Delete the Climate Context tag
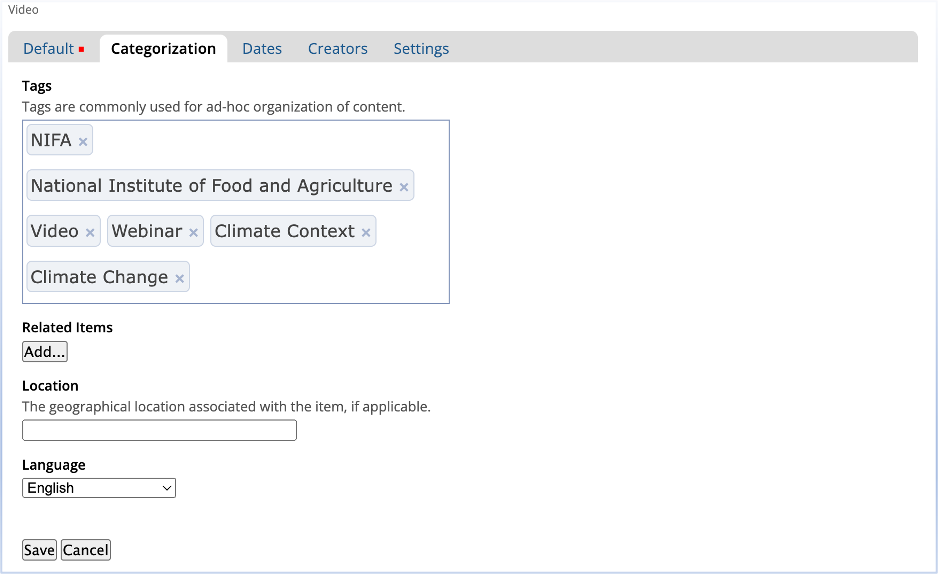This screenshot has width=938, height=574. 366,233
